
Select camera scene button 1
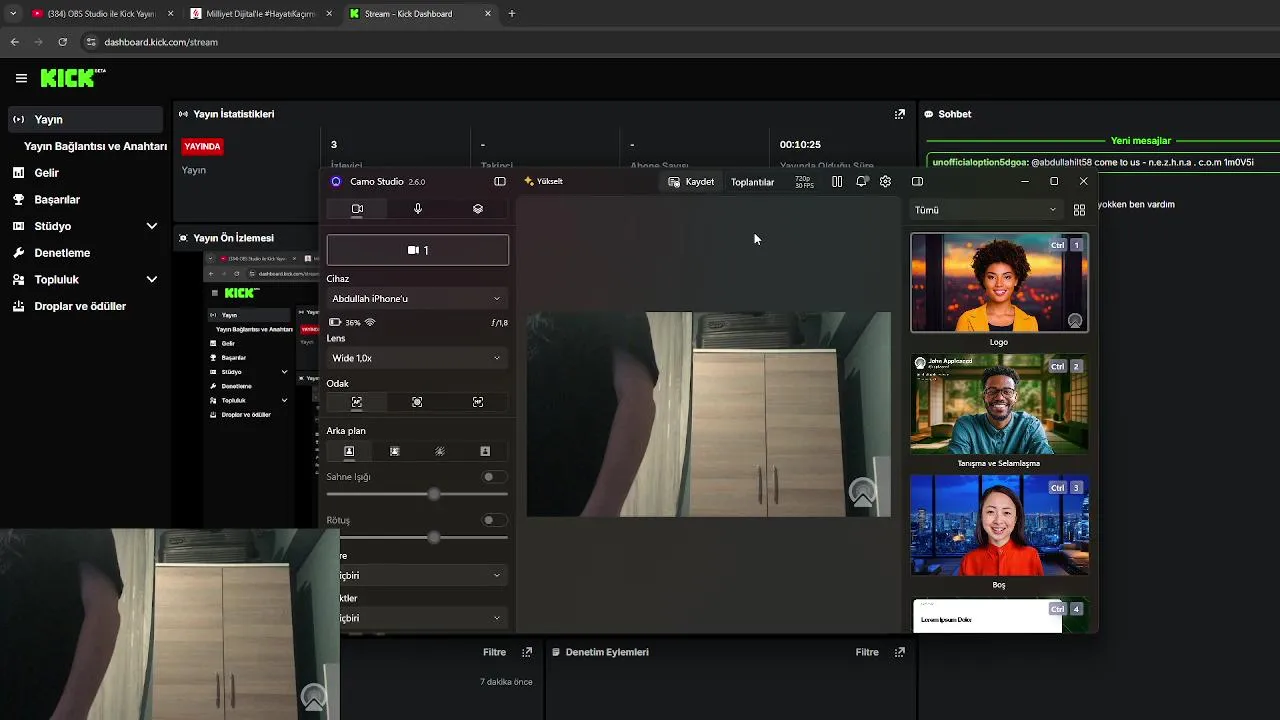point(418,250)
